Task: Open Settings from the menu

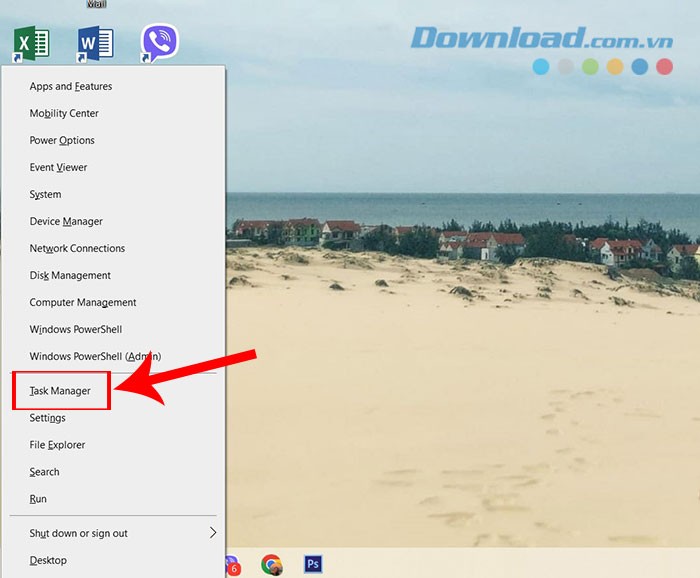Action: click(x=47, y=418)
